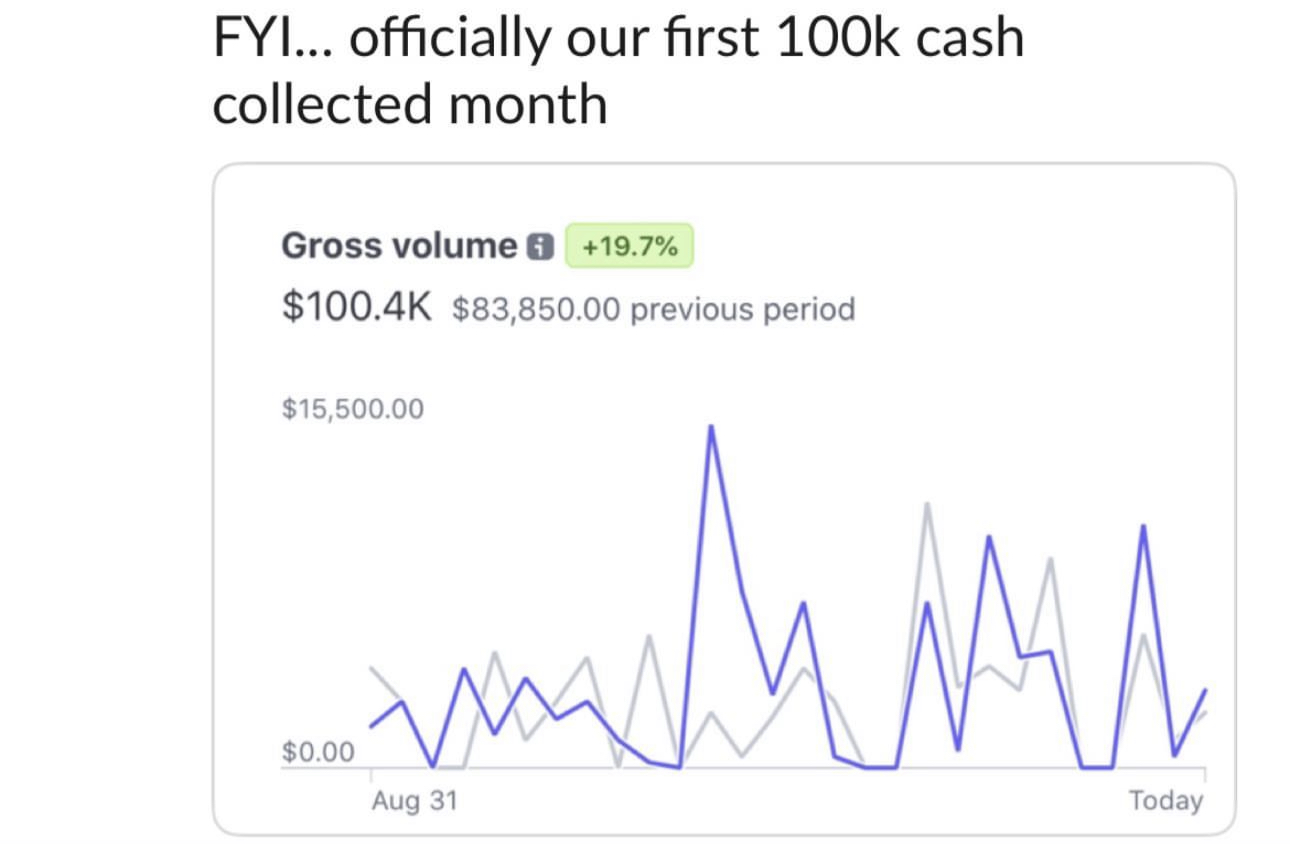Click 'collected month' in the message text
Viewport: 1290px width, 844px height.
tap(410, 104)
